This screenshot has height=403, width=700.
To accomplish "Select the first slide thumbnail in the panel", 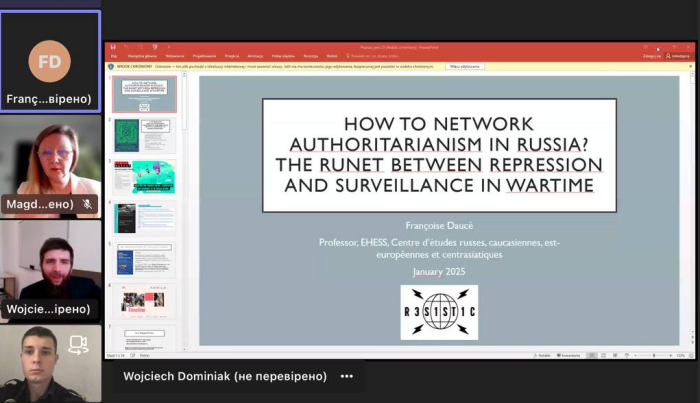I will [x=144, y=94].
